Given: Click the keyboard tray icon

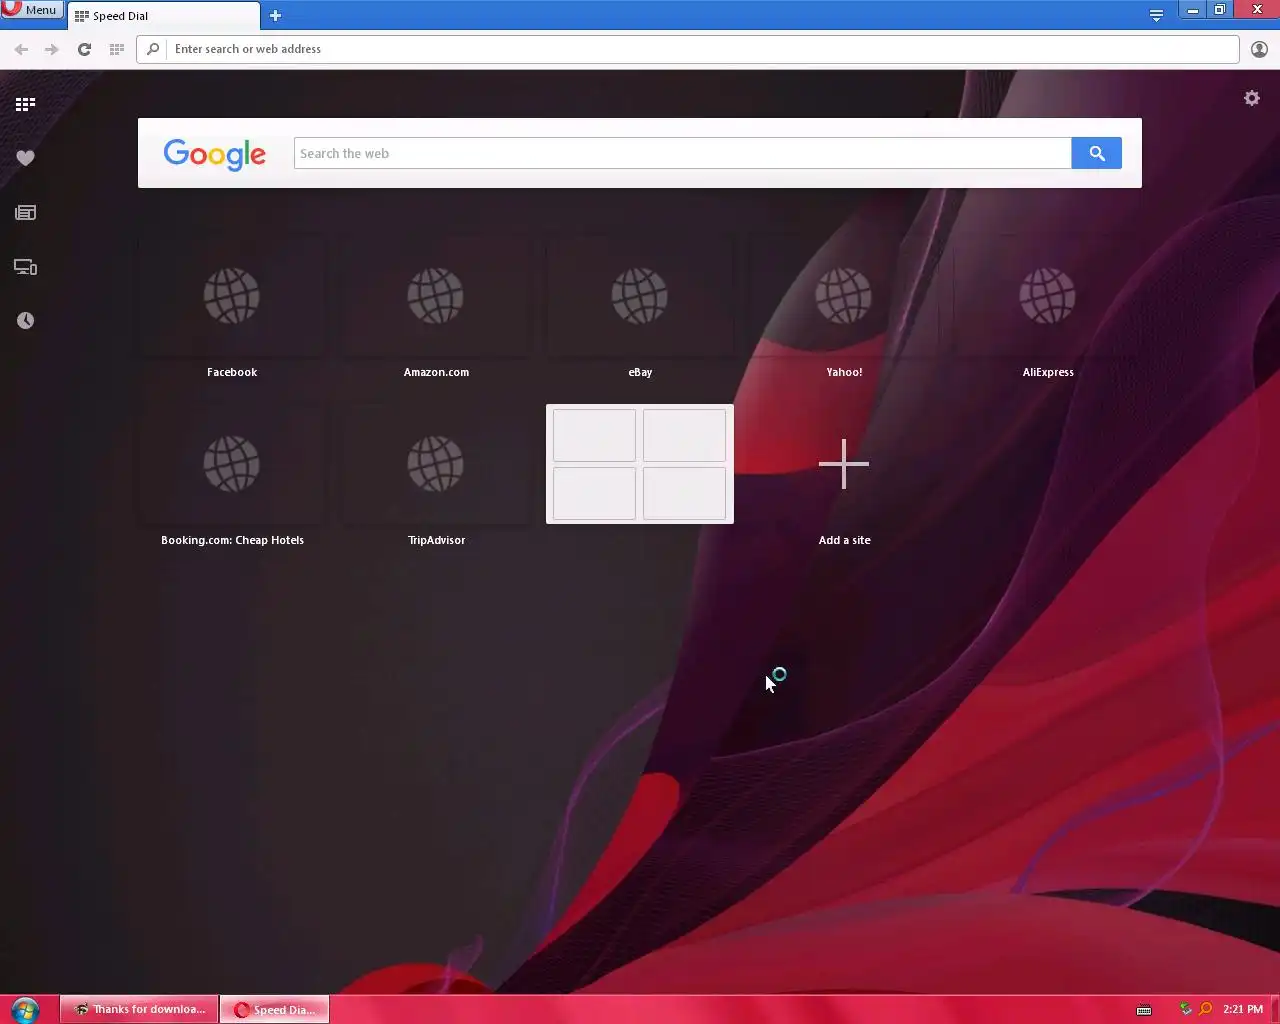Looking at the screenshot, I should click(1144, 1010).
